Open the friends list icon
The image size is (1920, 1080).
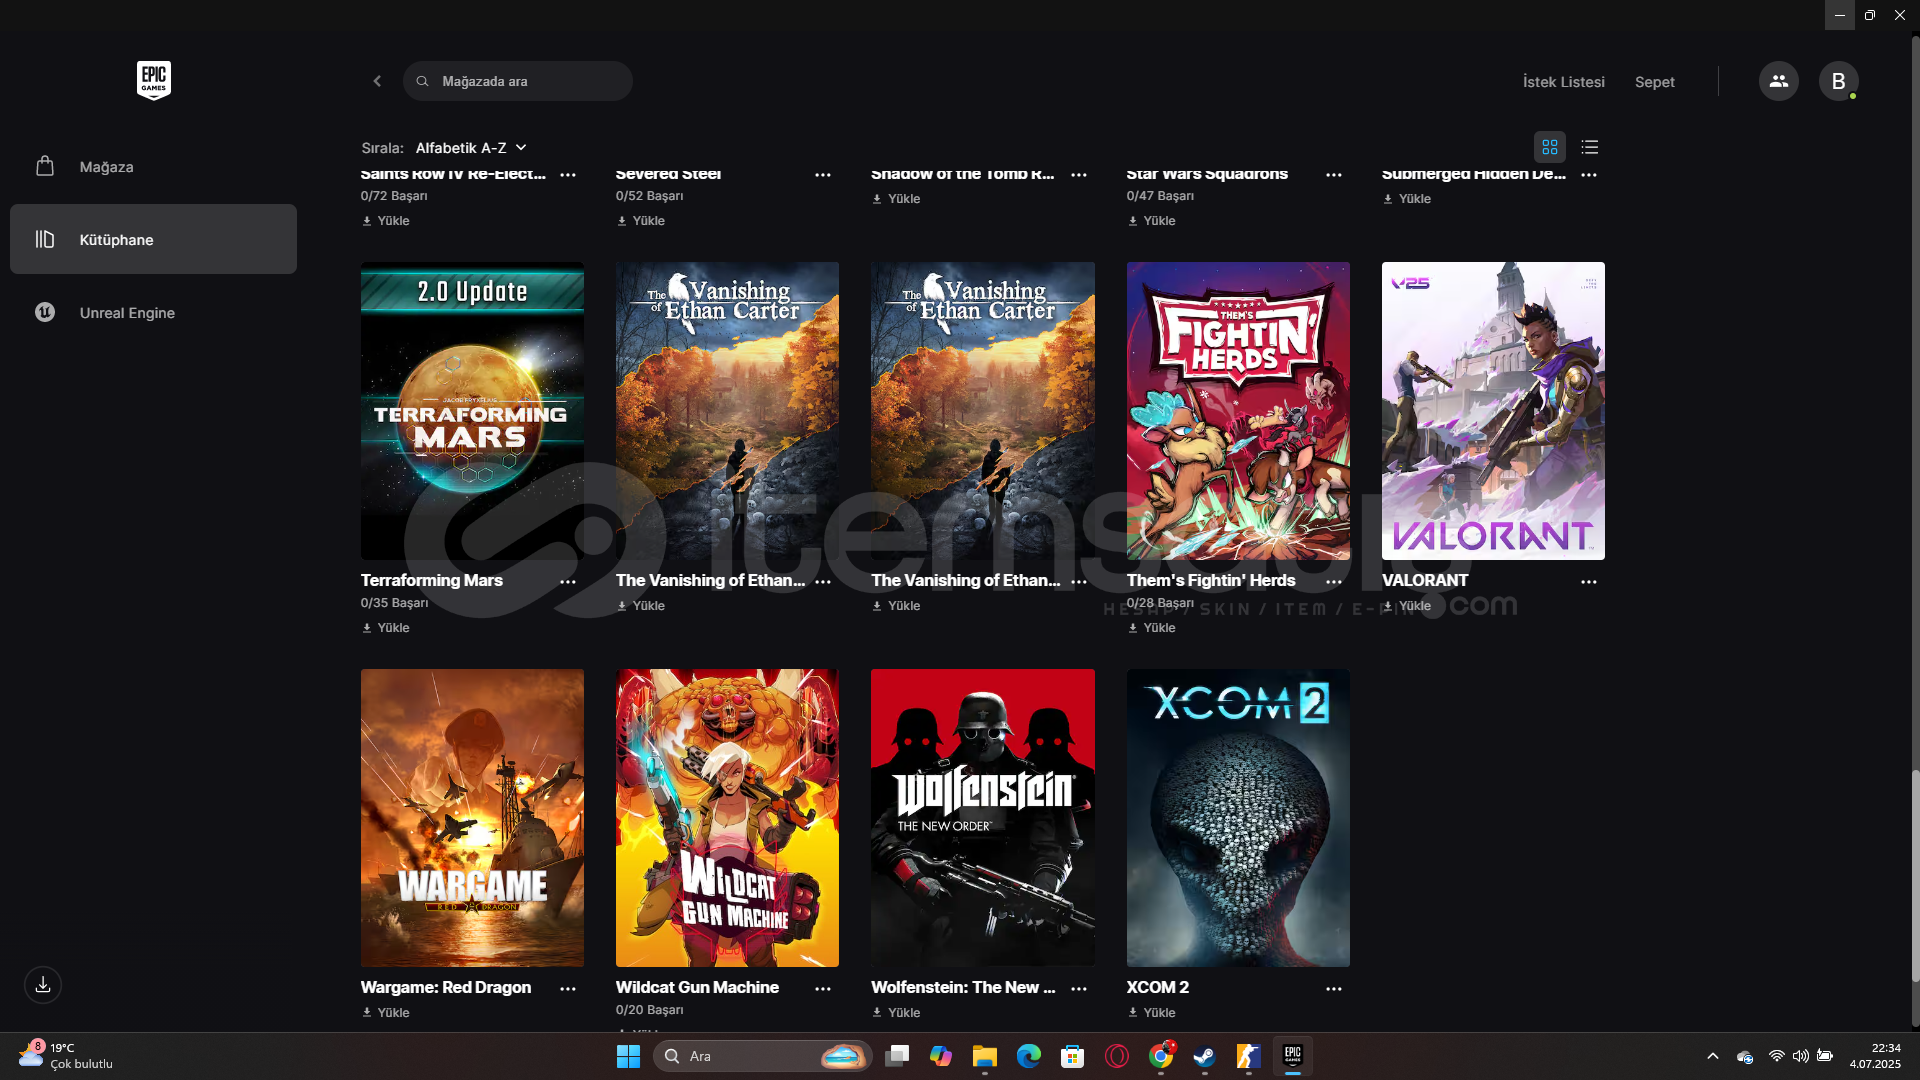(x=1778, y=81)
